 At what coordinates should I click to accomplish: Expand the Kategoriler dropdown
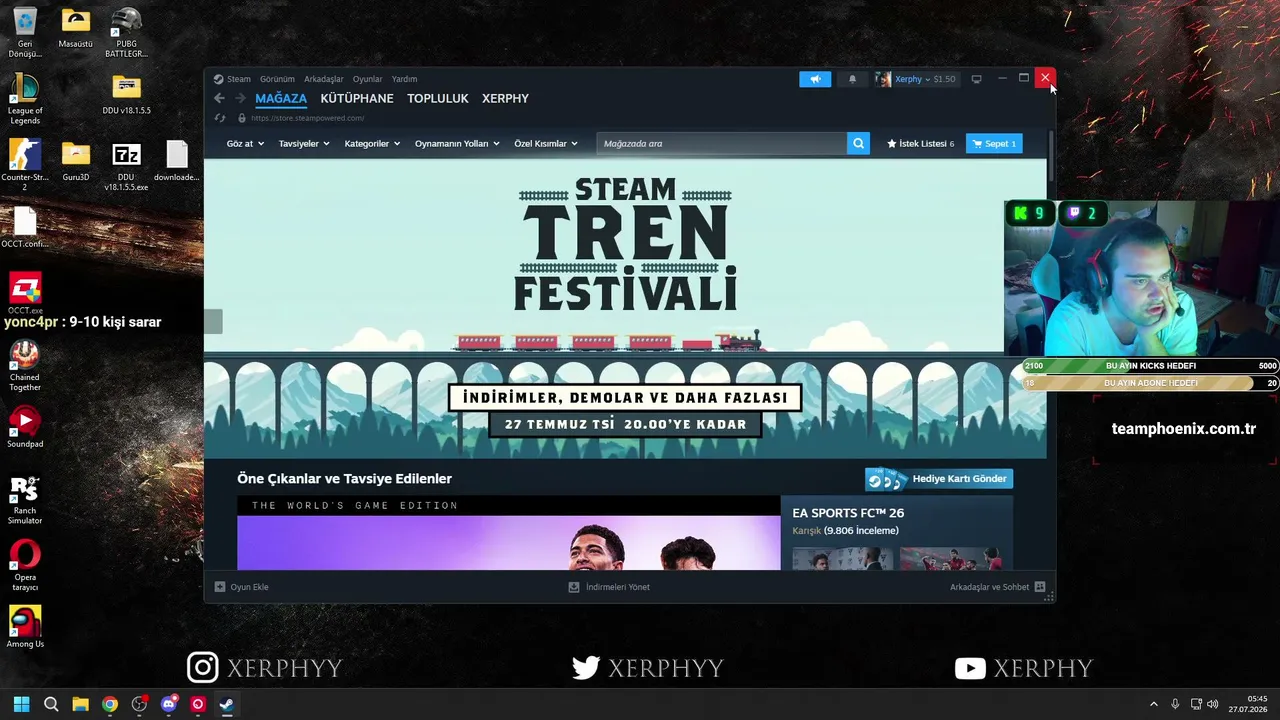pyautogui.click(x=372, y=143)
